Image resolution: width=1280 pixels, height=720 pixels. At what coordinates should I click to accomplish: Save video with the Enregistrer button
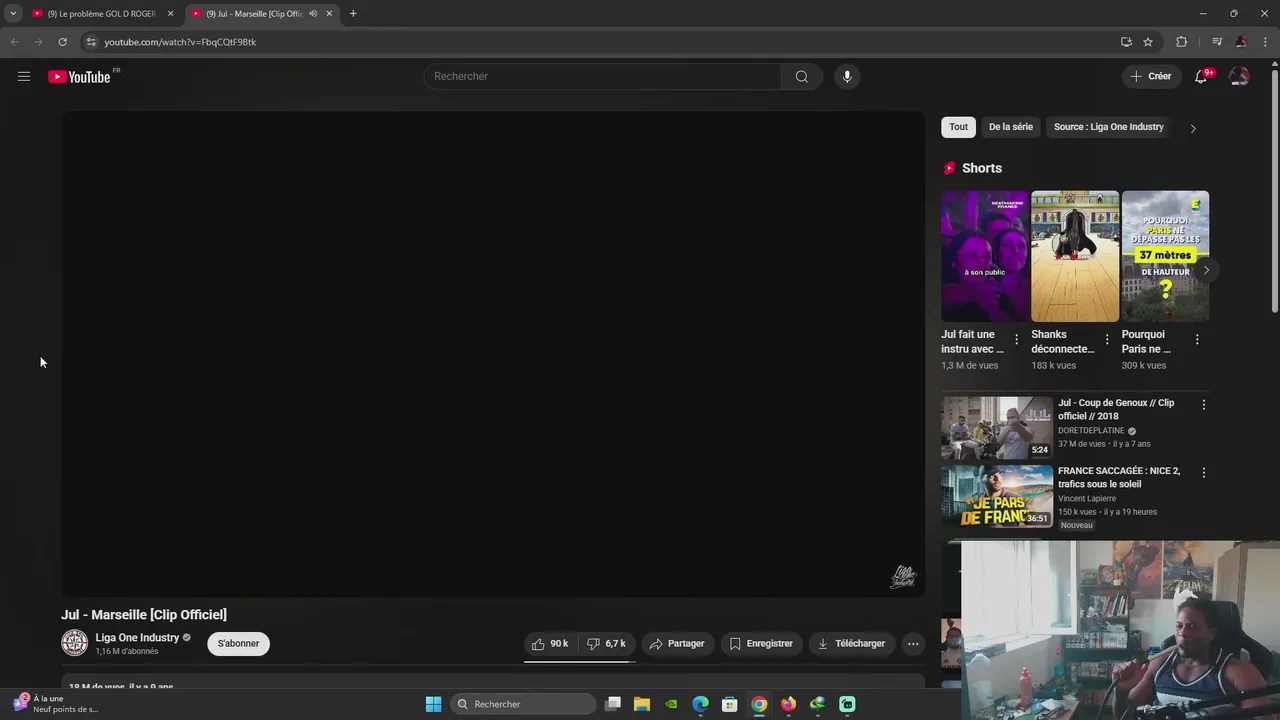coord(761,644)
